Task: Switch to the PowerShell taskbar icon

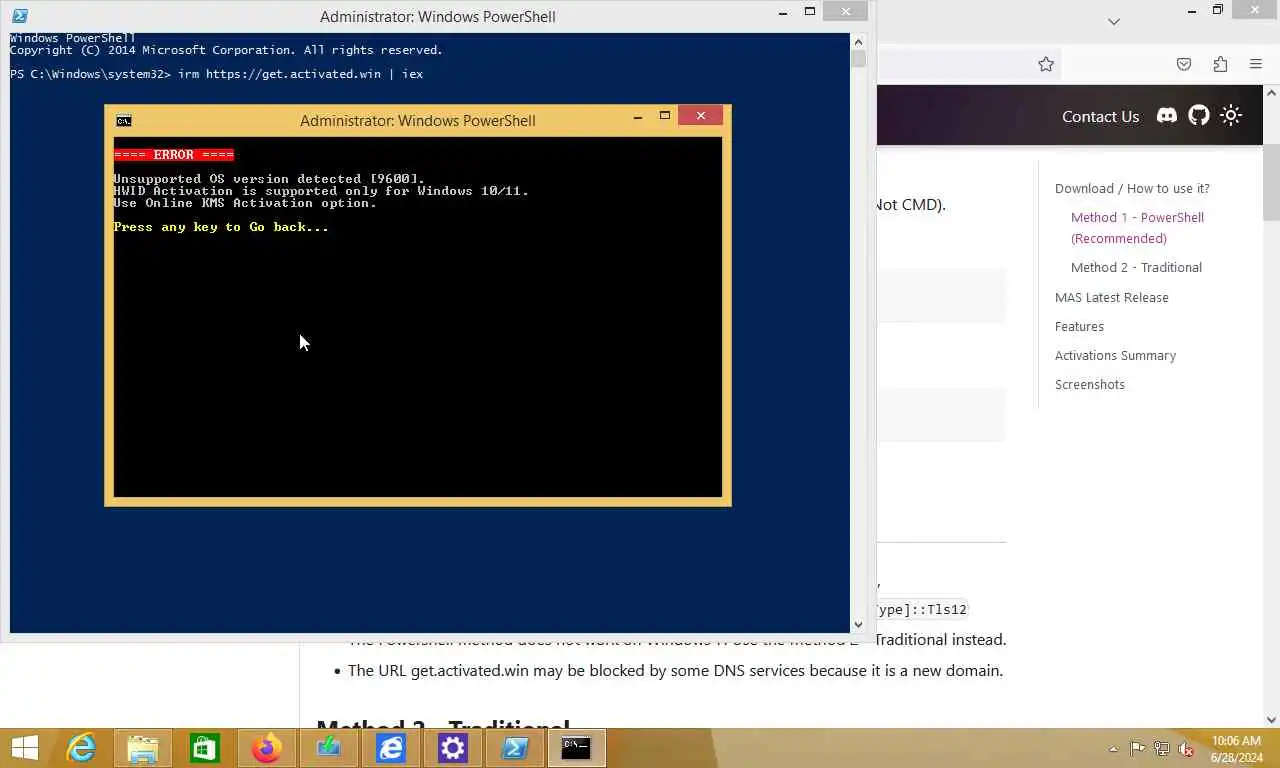Action: pos(515,748)
